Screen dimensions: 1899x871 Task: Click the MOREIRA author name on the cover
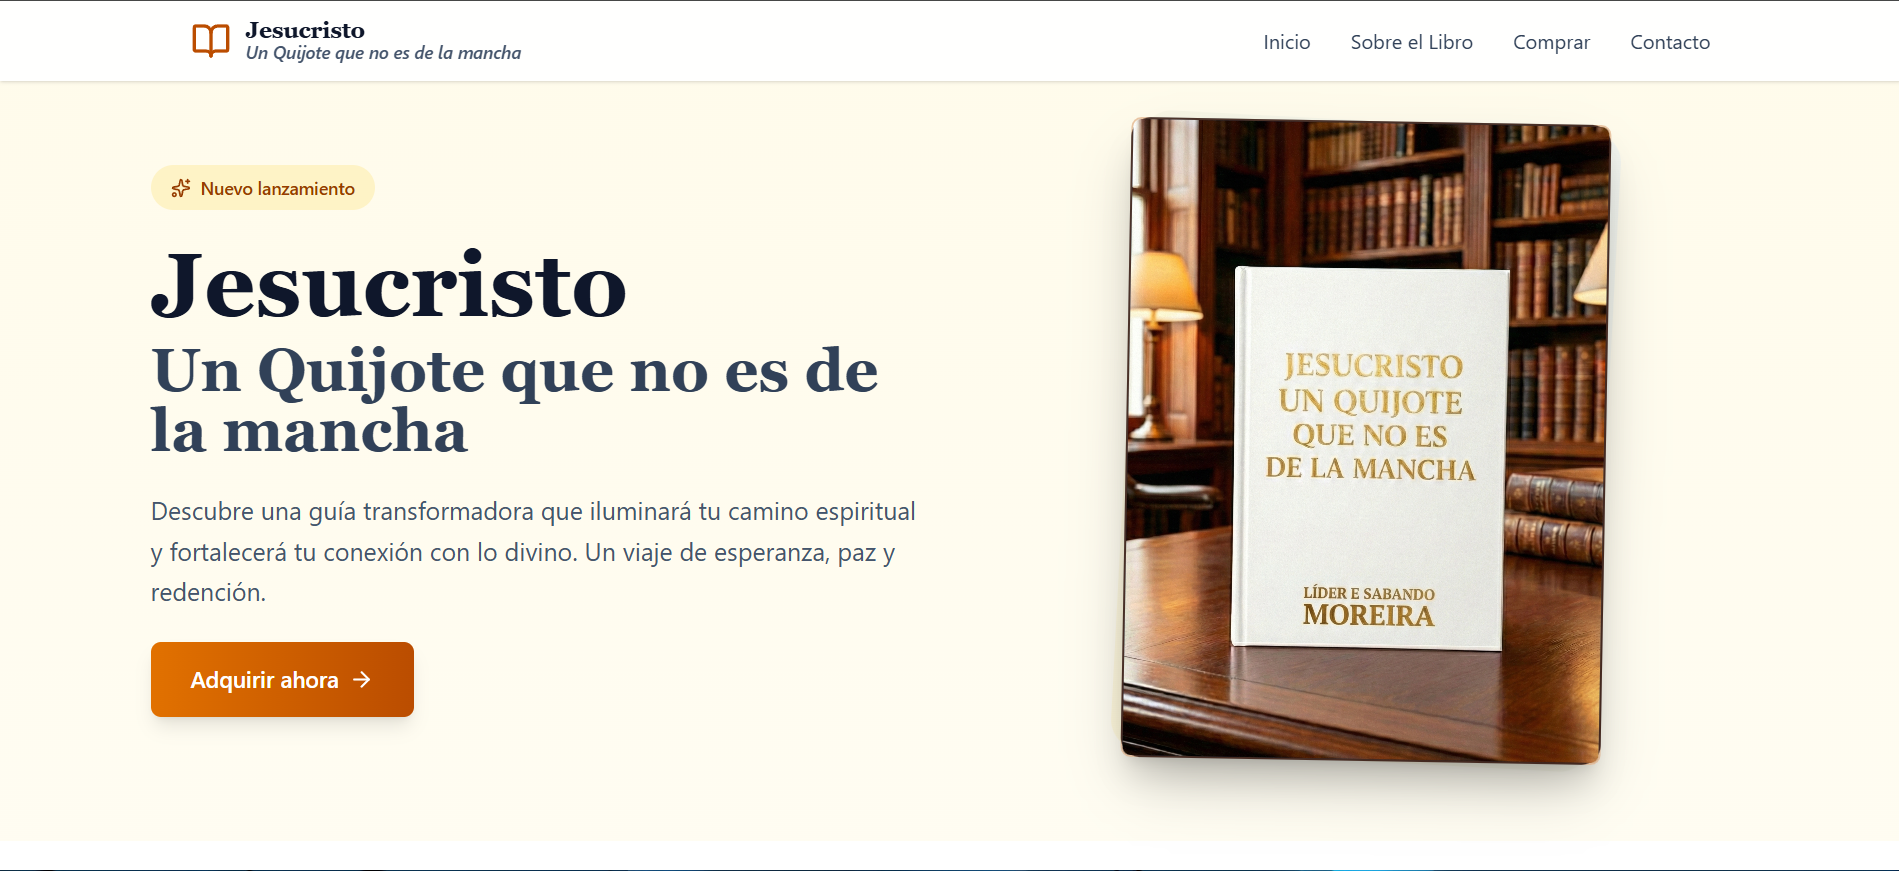tap(1368, 615)
